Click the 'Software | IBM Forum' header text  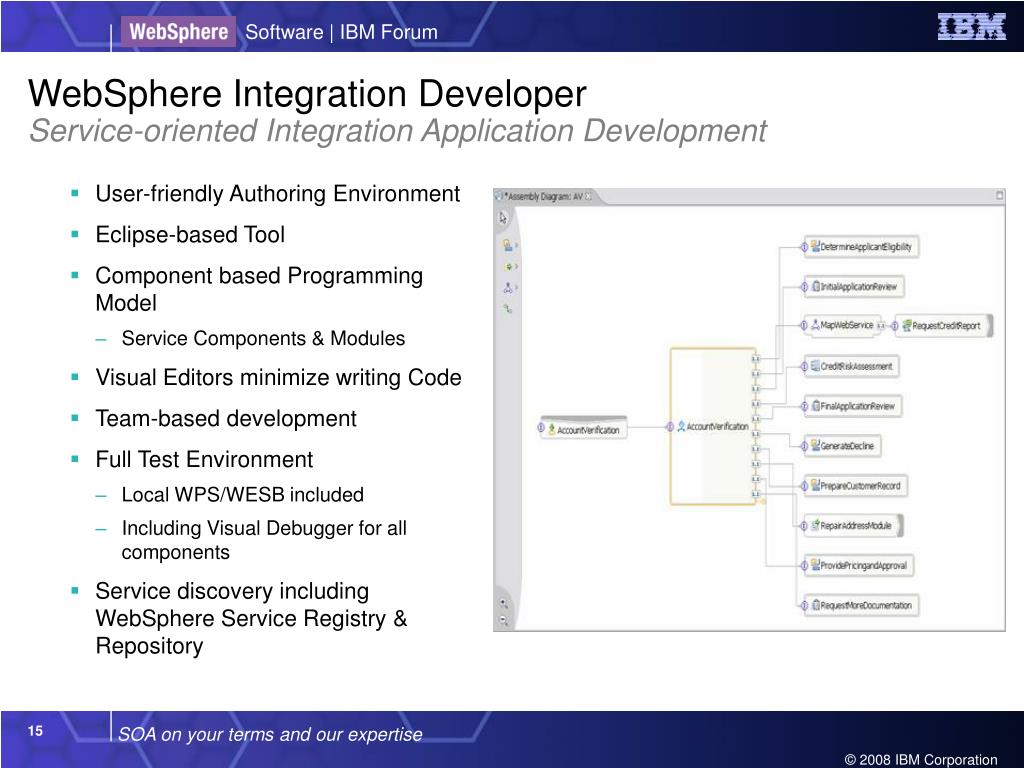tap(342, 32)
